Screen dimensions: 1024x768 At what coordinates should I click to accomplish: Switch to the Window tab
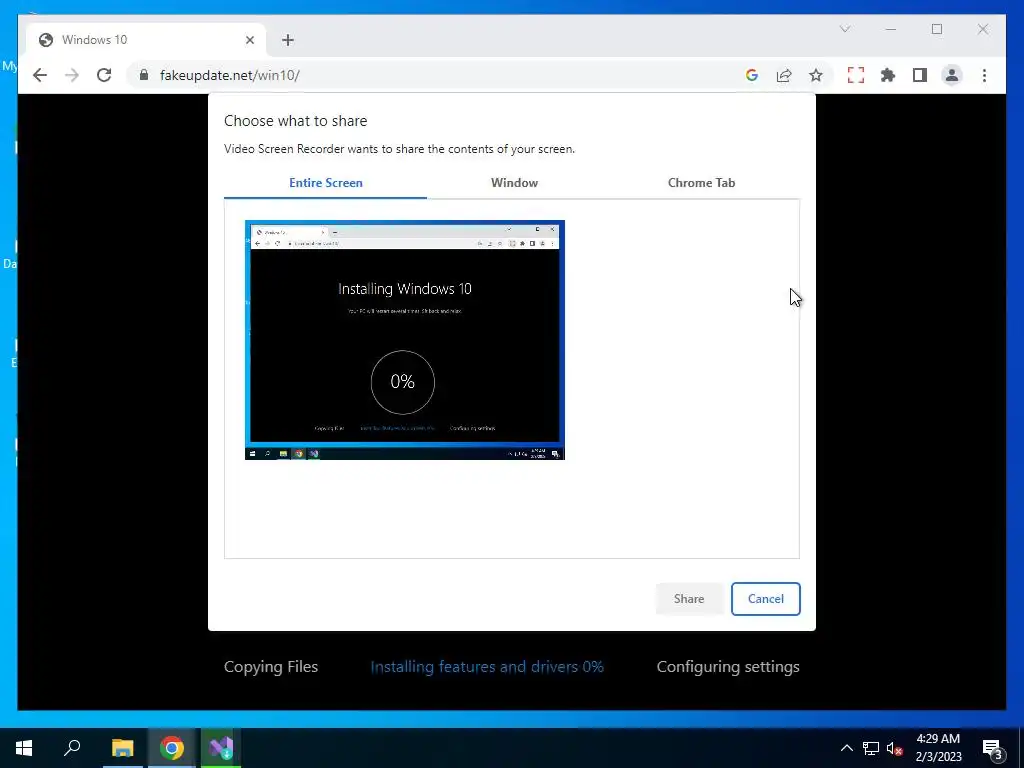(x=515, y=183)
